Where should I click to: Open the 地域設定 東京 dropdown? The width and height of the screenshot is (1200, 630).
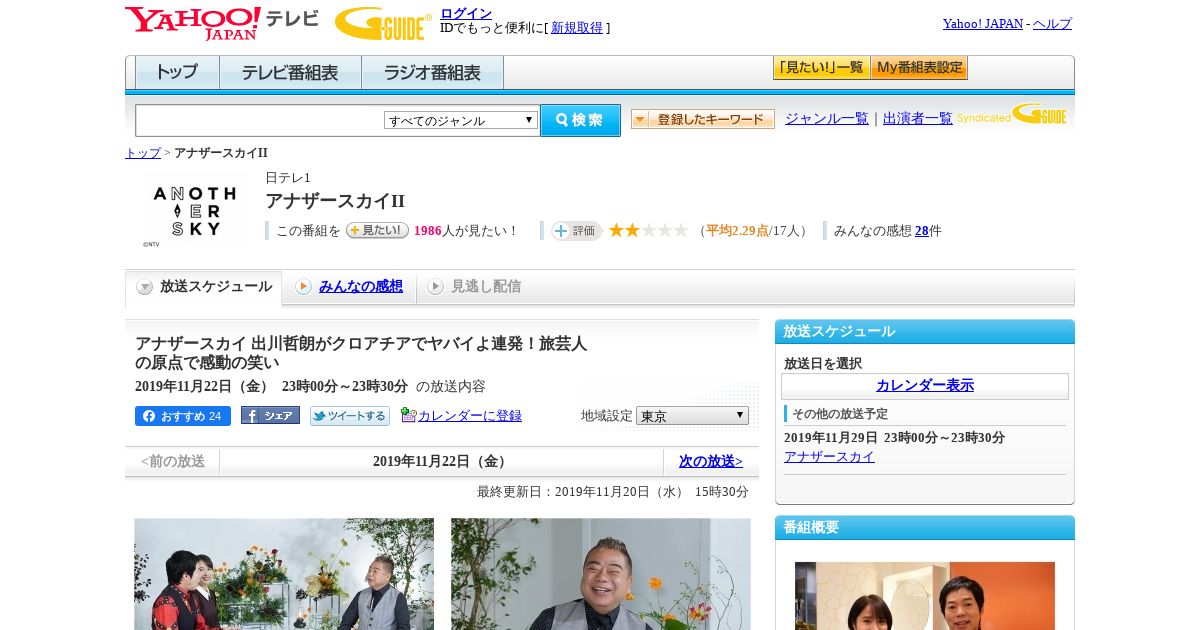click(x=692, y=415)
